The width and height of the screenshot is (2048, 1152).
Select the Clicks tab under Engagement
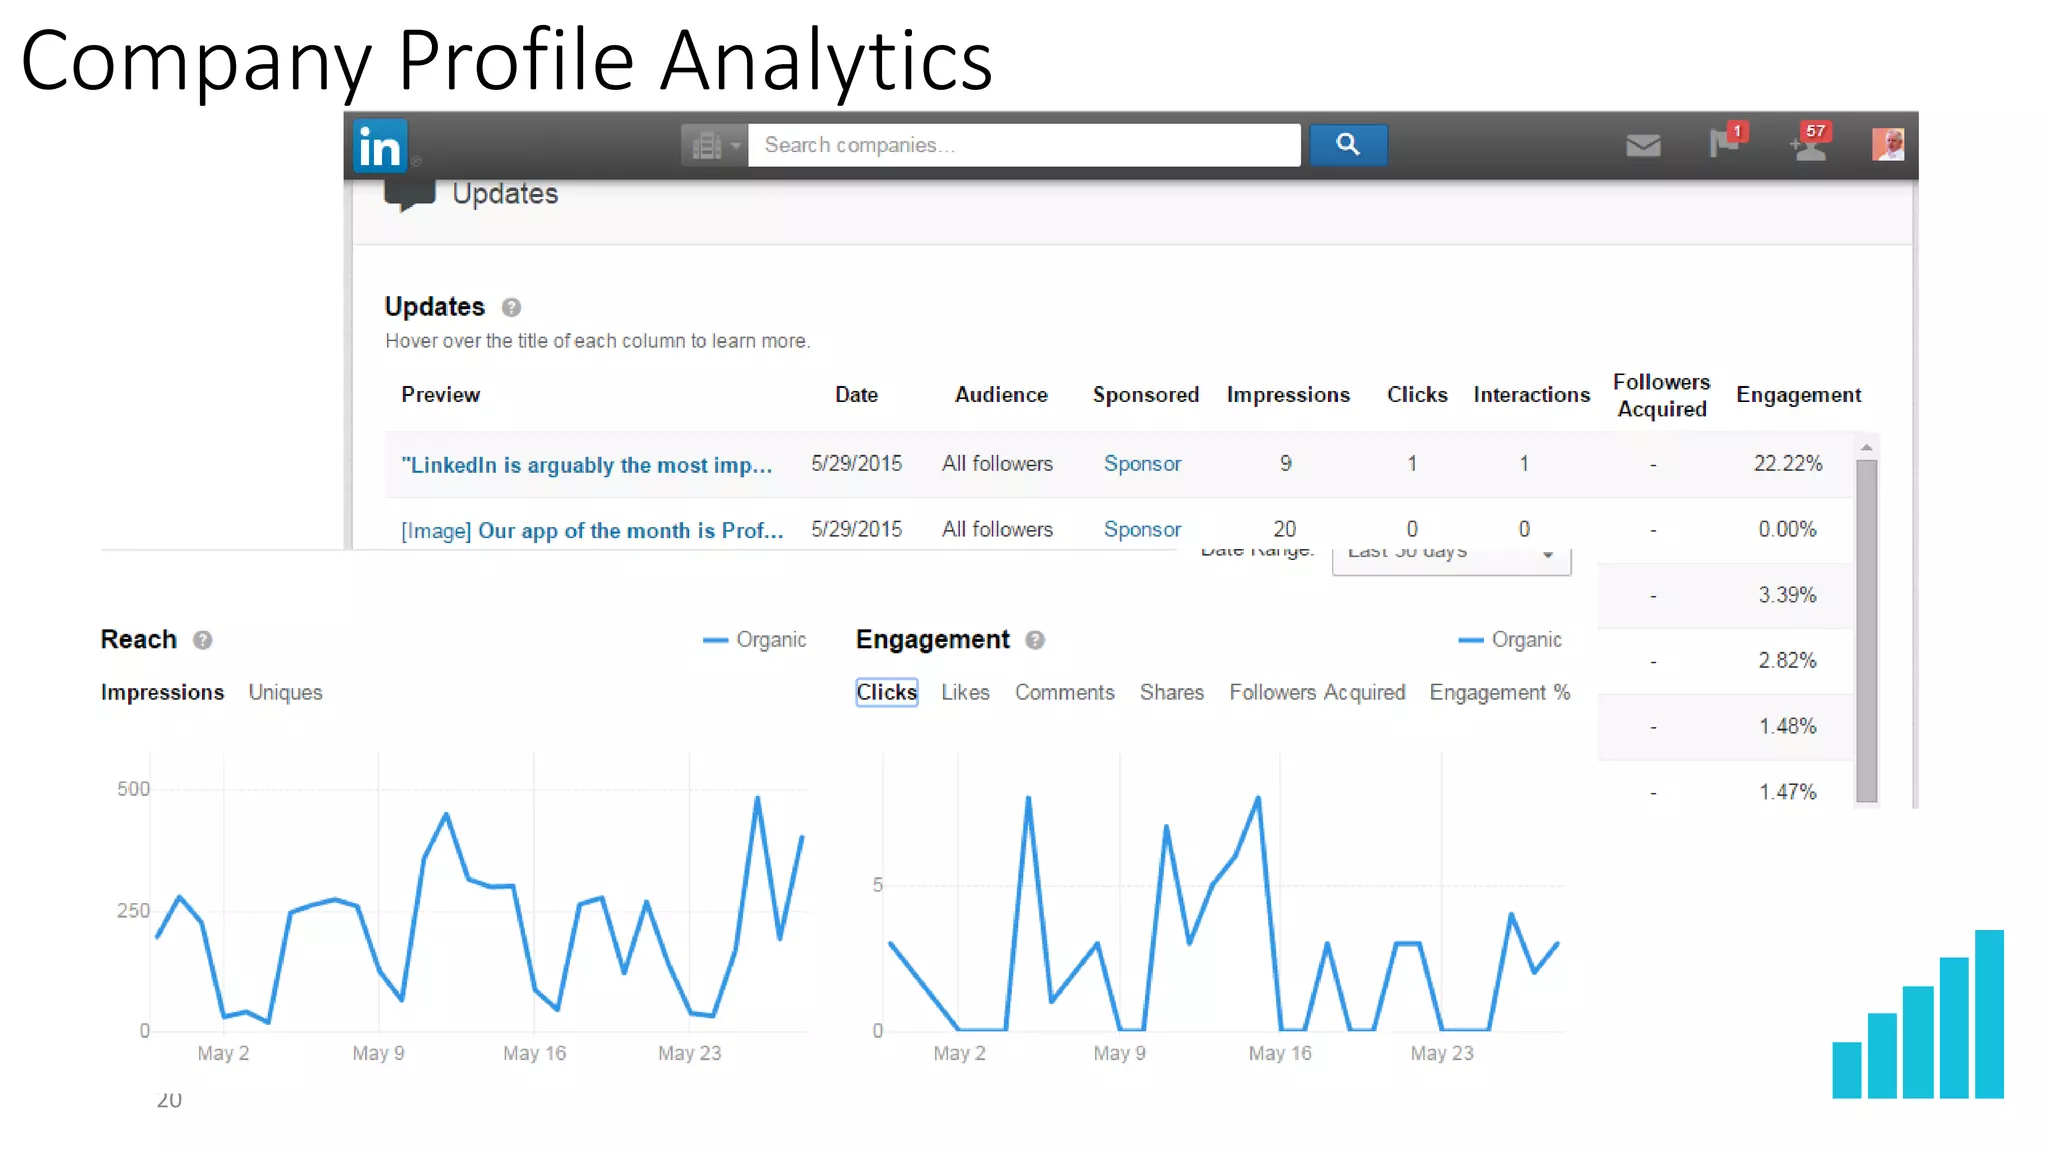pyautogui.click(x=887, y=692)
